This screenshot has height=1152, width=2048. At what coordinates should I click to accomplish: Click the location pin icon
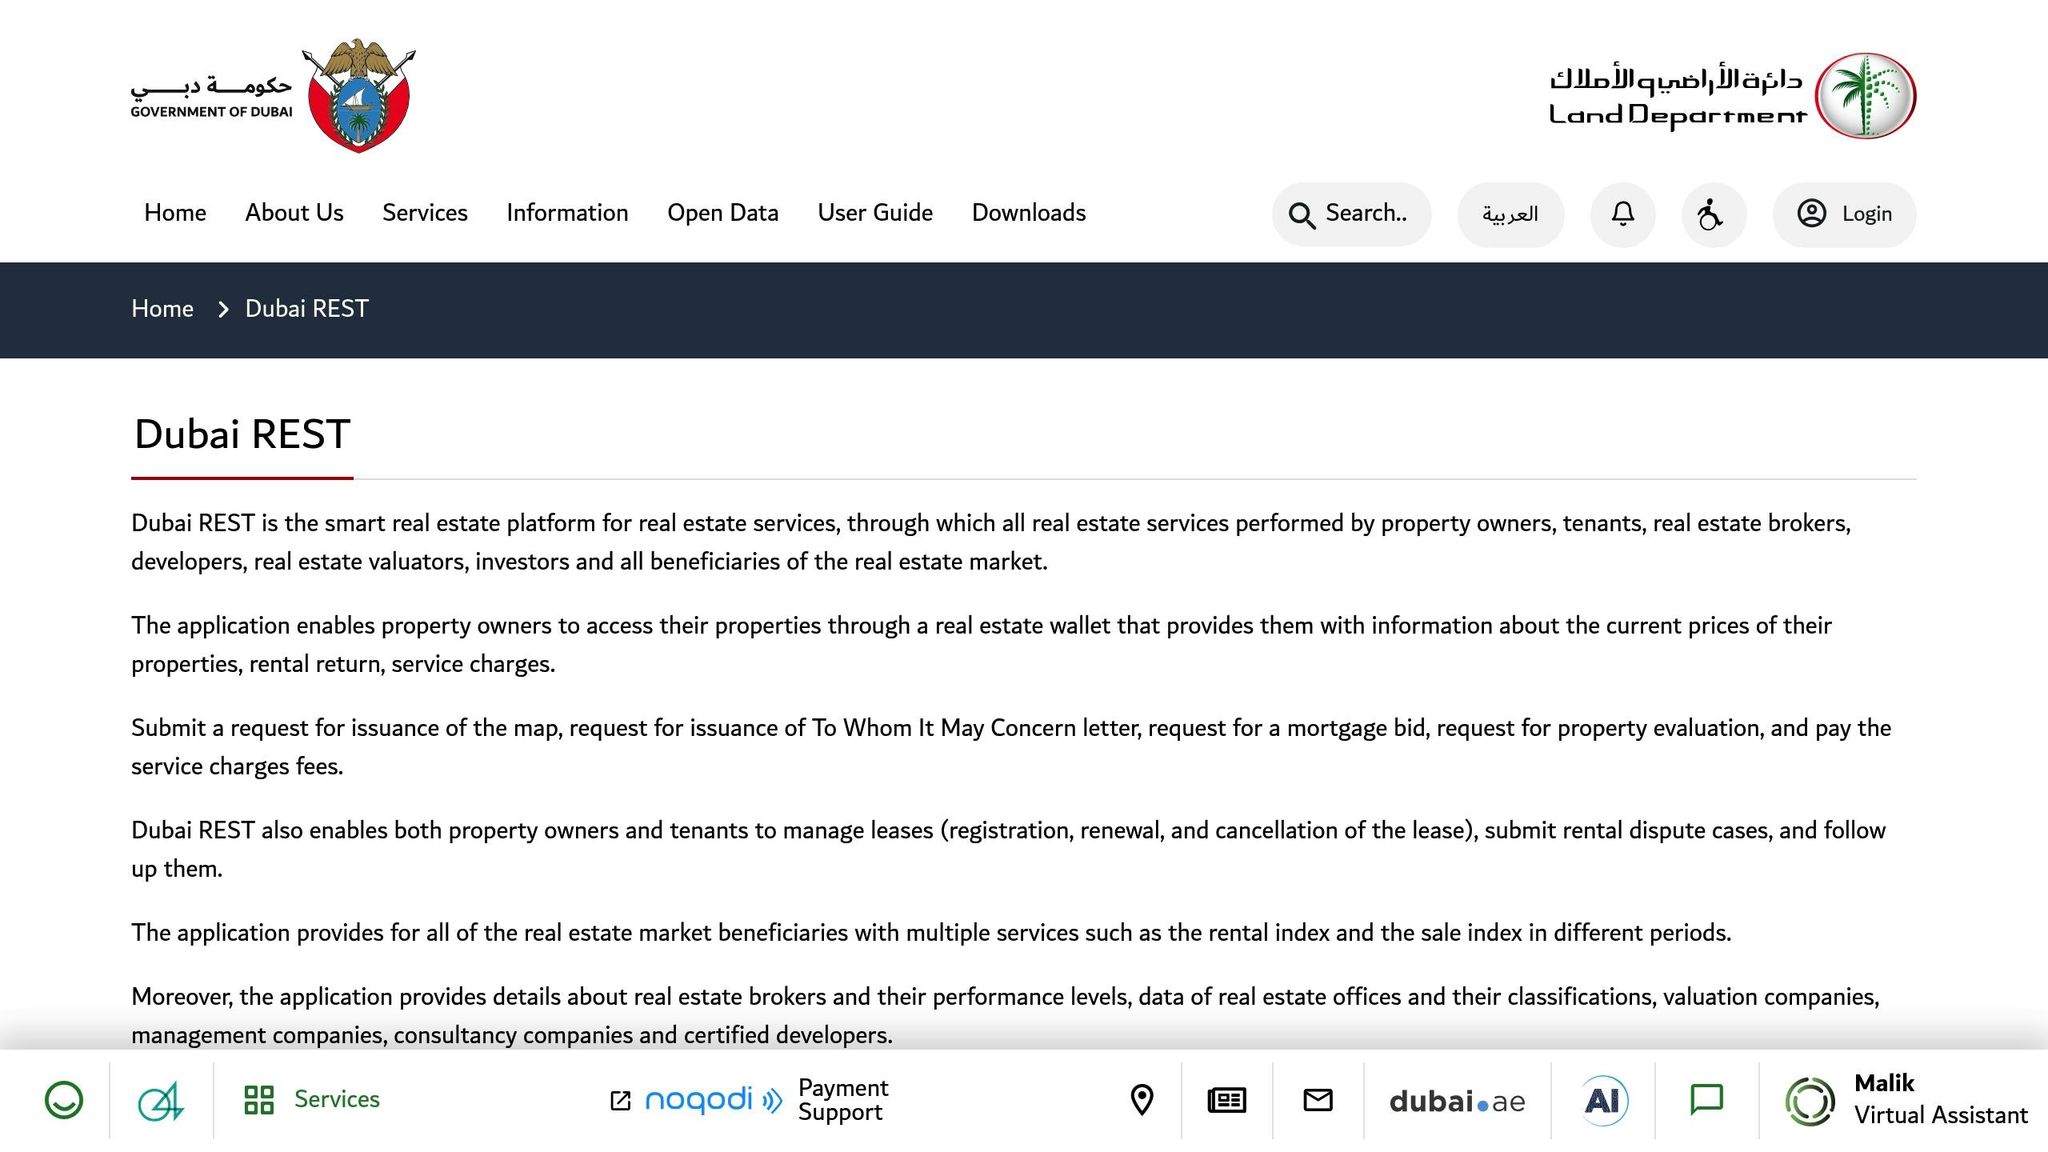point(1142,1100)
